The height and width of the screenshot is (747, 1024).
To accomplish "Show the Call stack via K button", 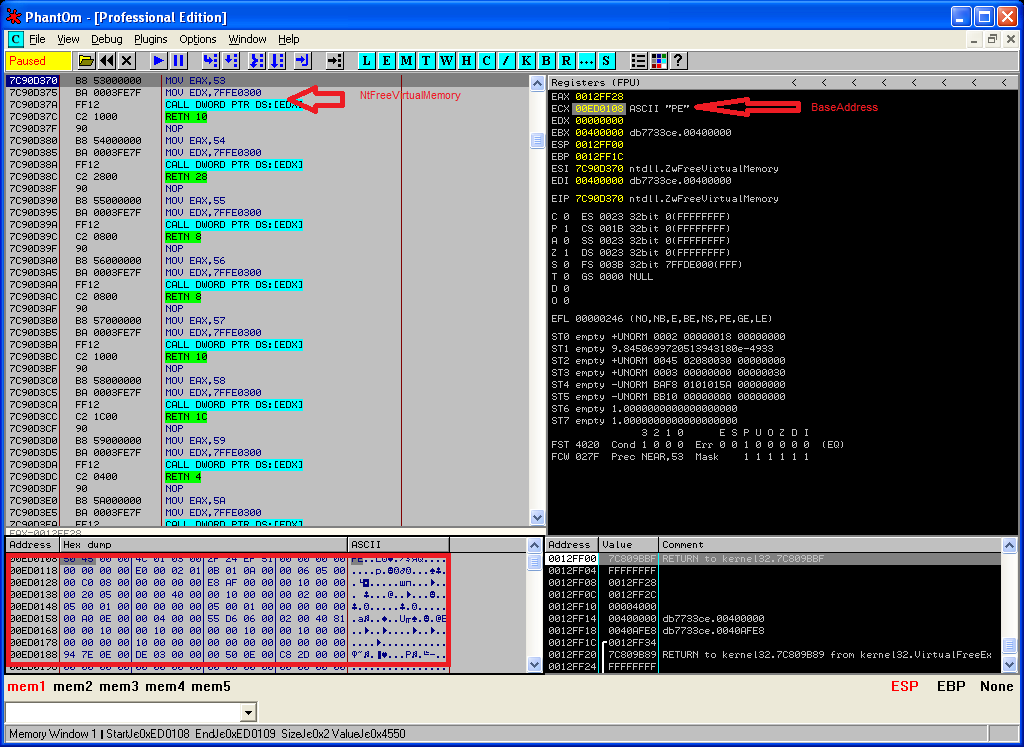I will 526,61.
